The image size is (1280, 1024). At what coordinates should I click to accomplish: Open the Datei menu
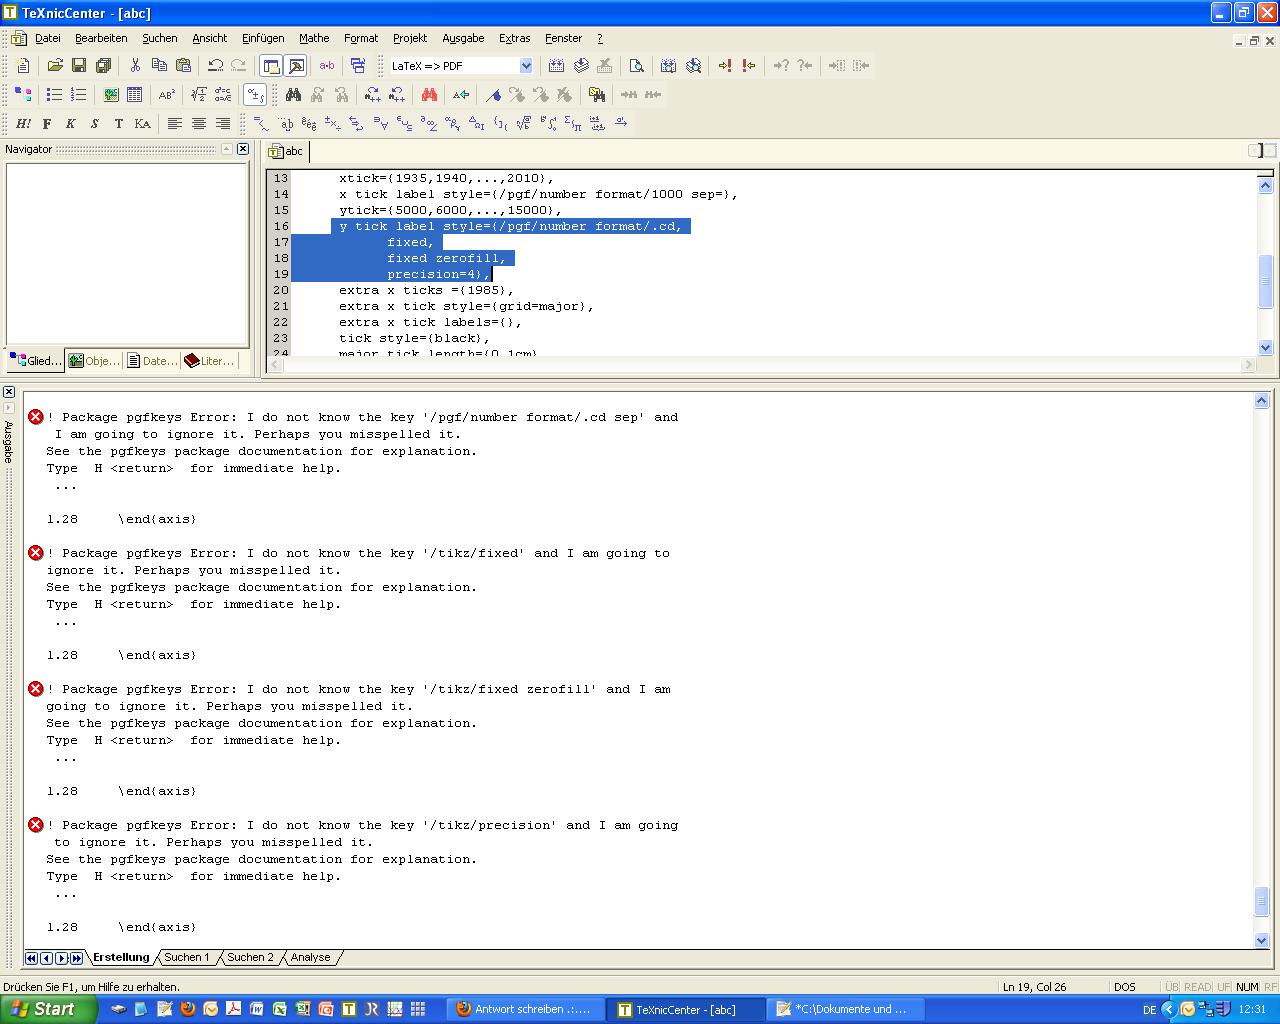(x=48, y=38)
